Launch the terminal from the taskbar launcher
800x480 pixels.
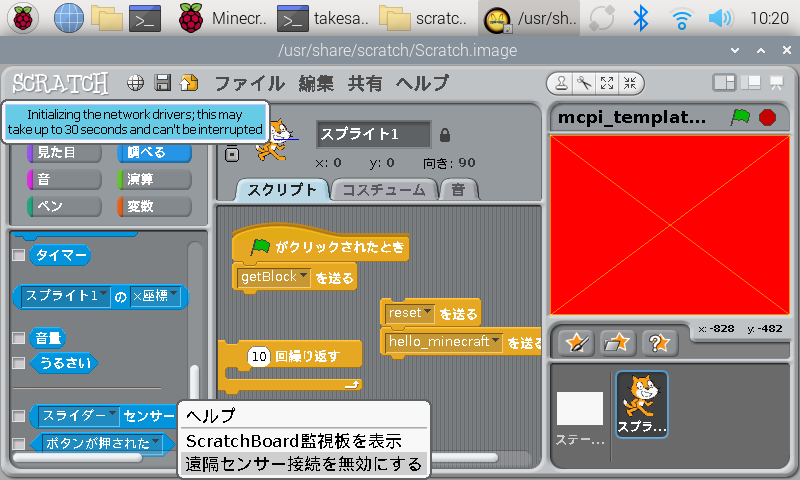[145, 18]
